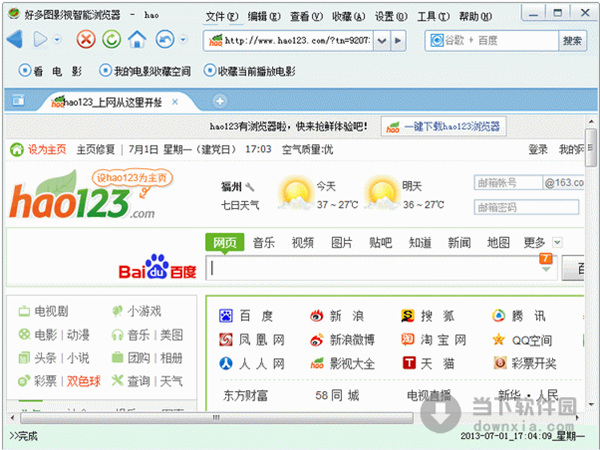Screen dimensions: 600x450
Task: Click the 搜索 button in toolbar
Action: click(x=572, y=41)
